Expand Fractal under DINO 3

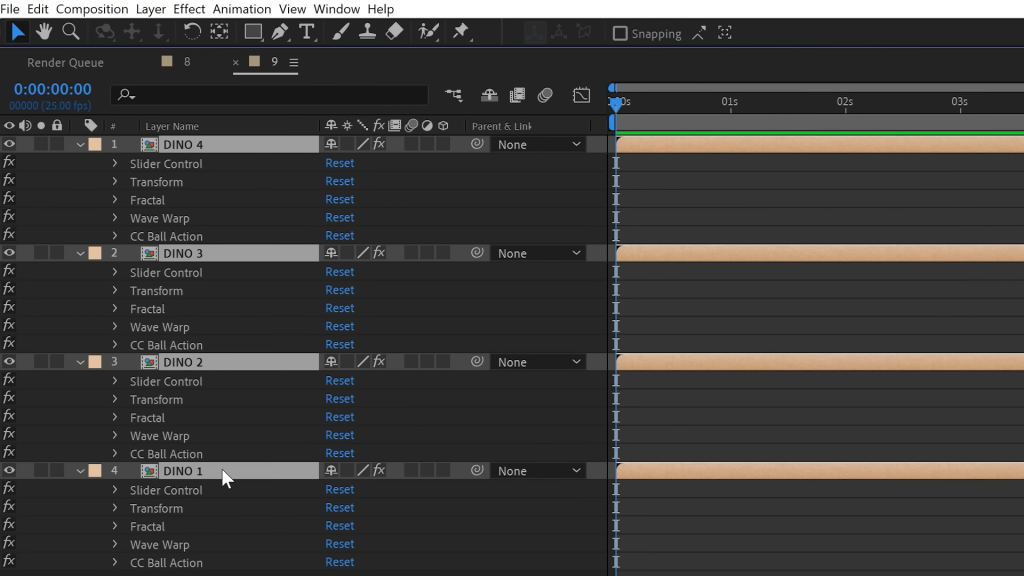(x=115, y=308)
